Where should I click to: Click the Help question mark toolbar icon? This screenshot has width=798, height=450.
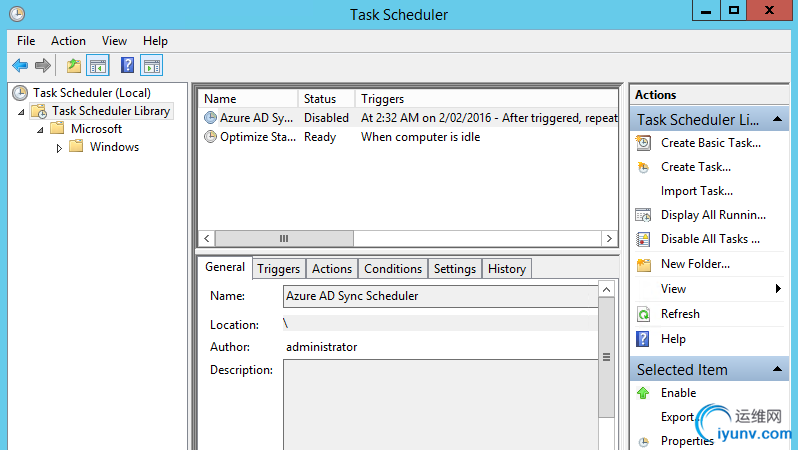coord(127,65)
